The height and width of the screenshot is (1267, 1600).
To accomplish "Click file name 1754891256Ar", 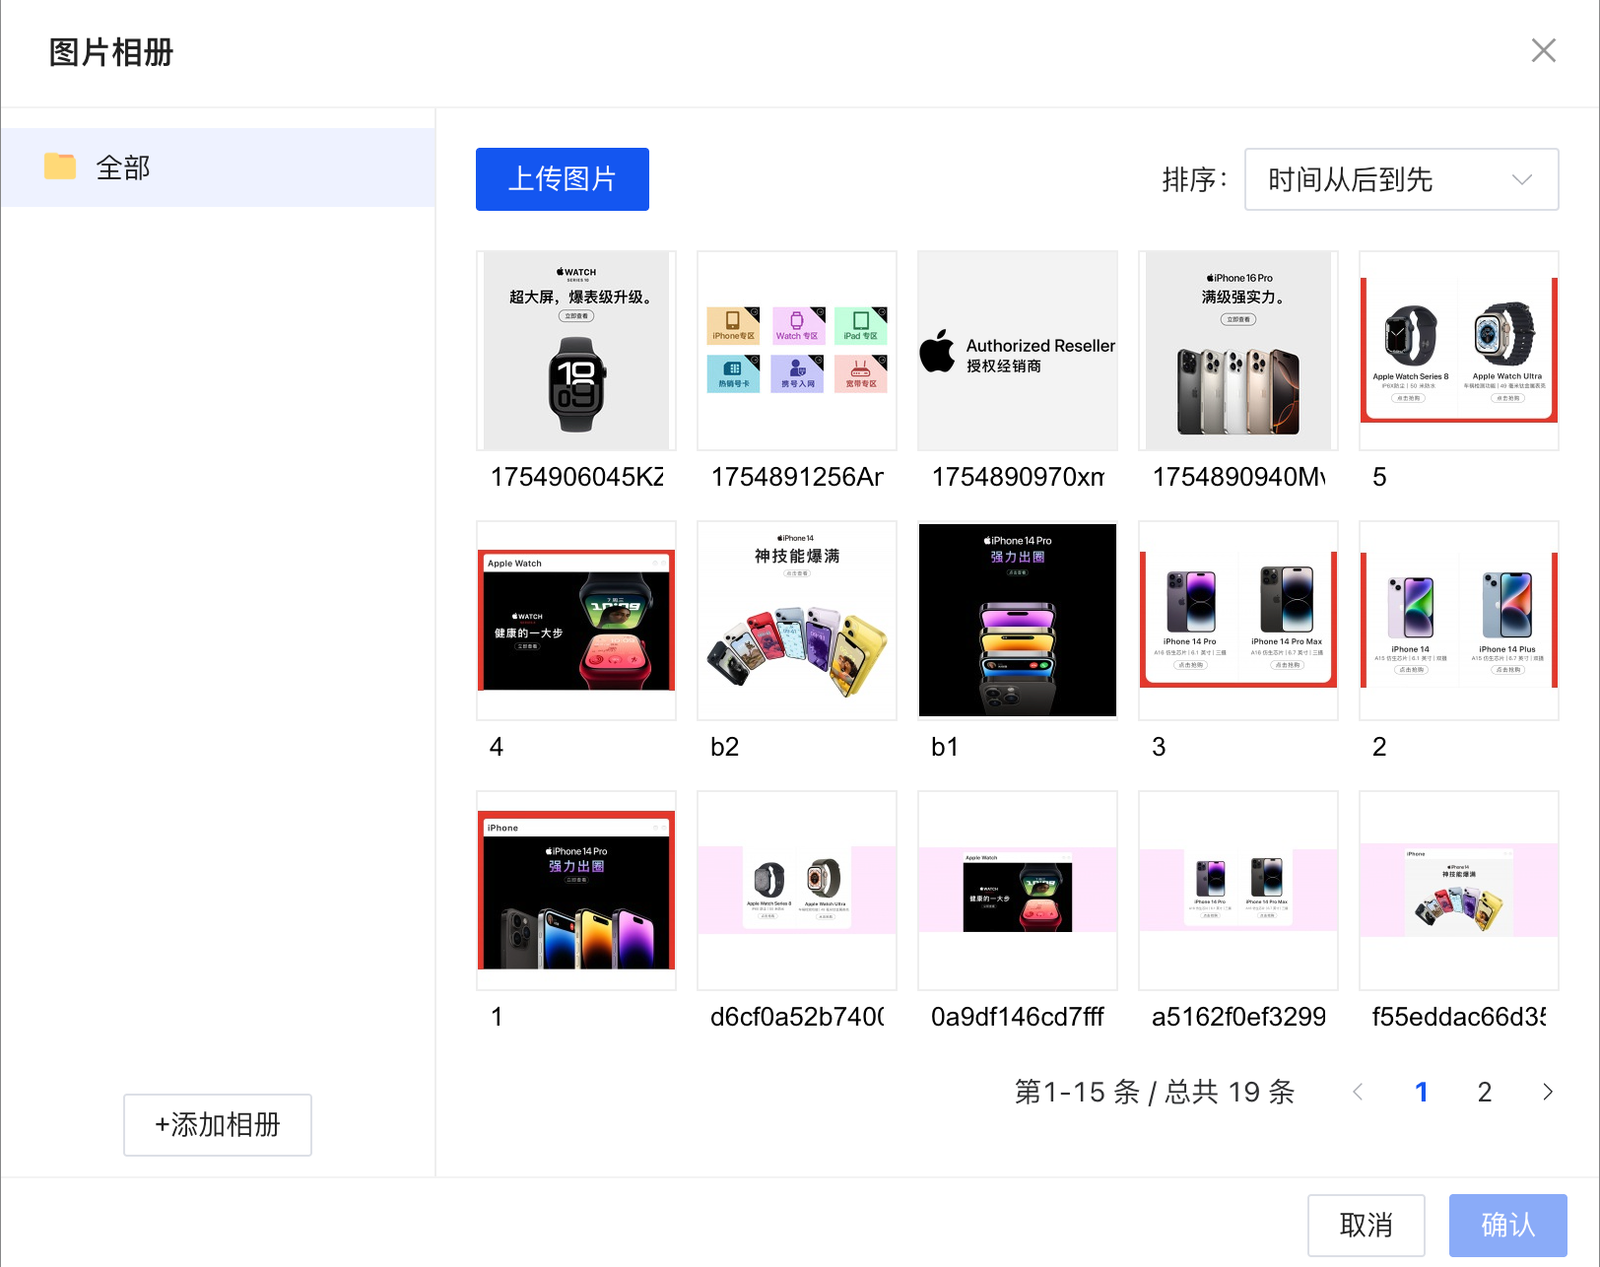I will pos(797,477).
